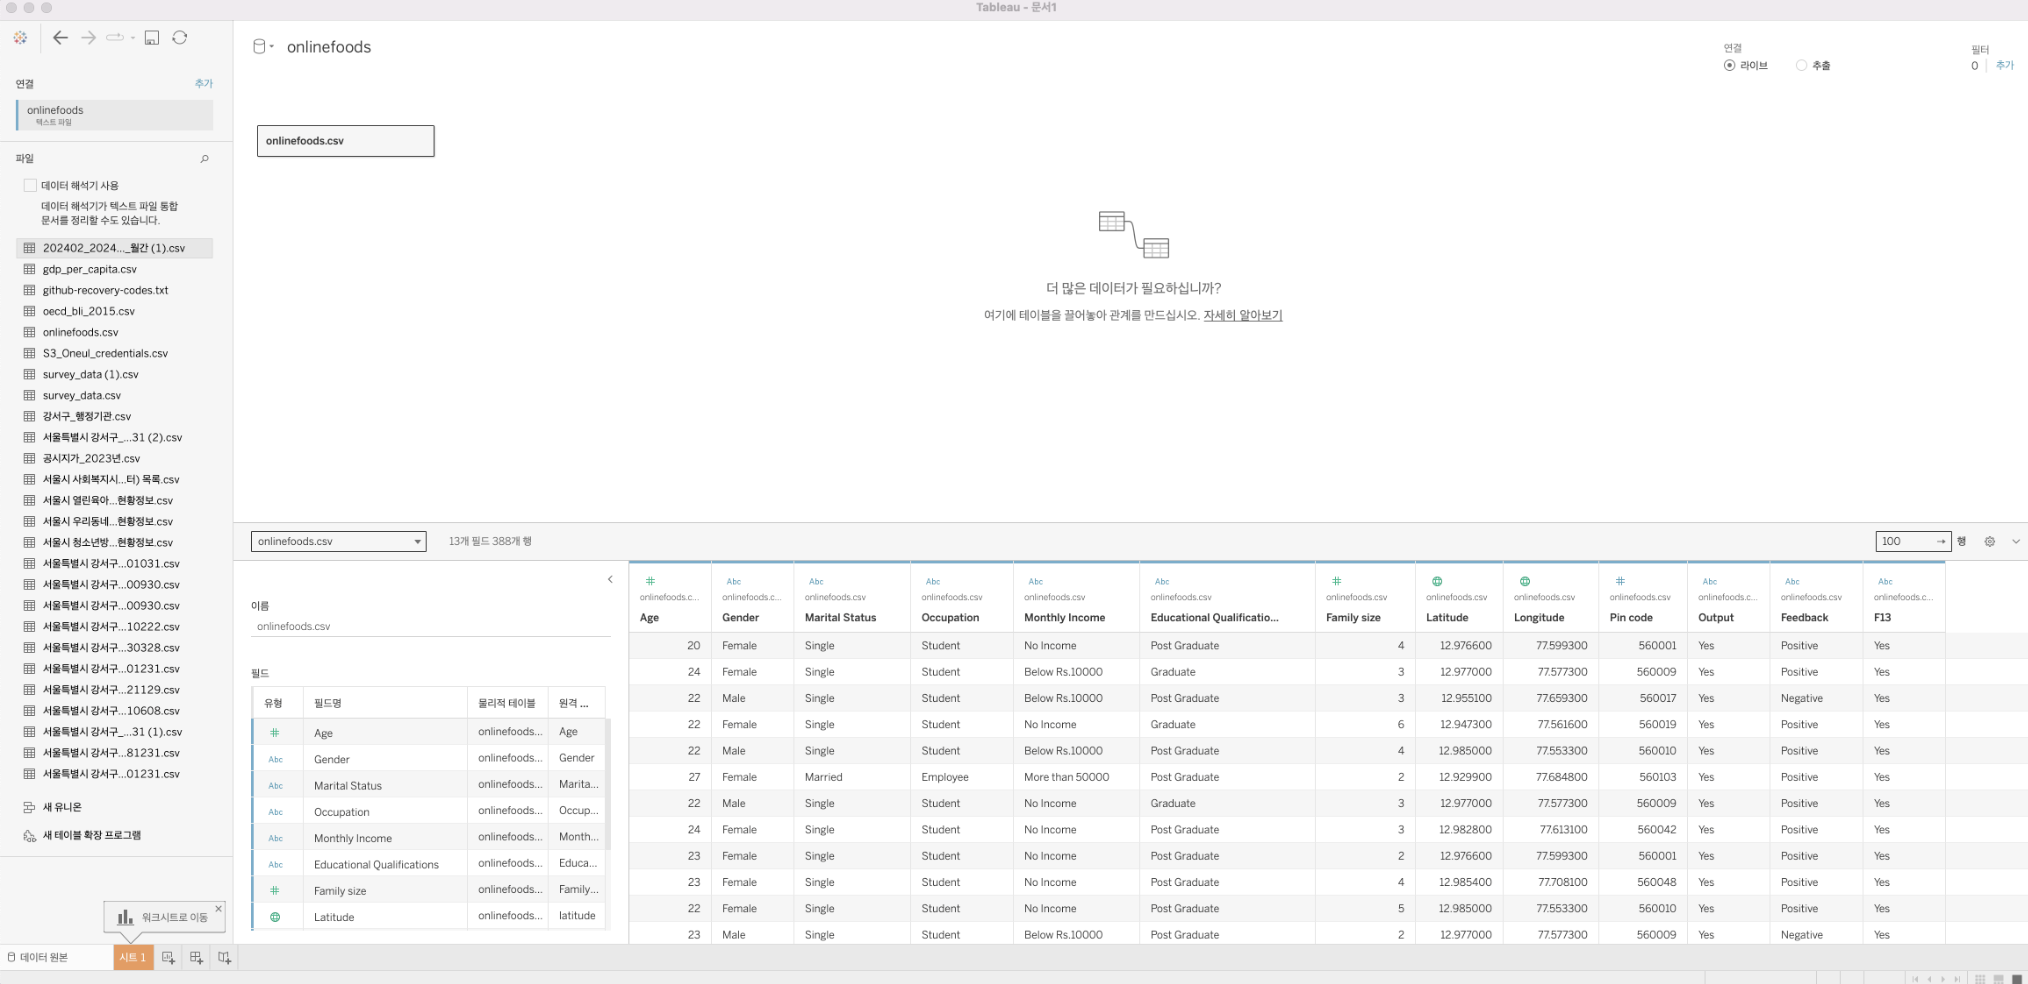2028x984 pixels.
Task: Collapse the metadata pane chevron
Action: coord(610,579)
